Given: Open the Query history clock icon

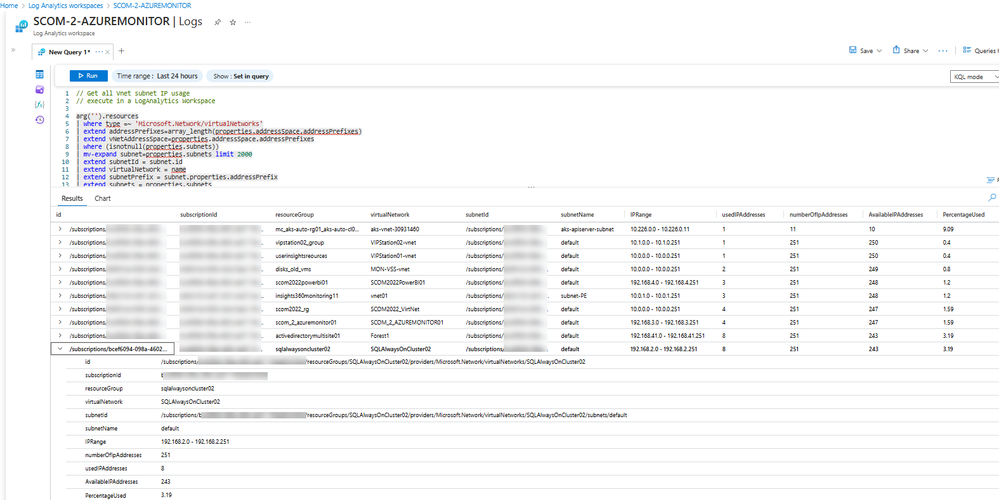Looking at the screenshot, I should [x=40, y=119].
